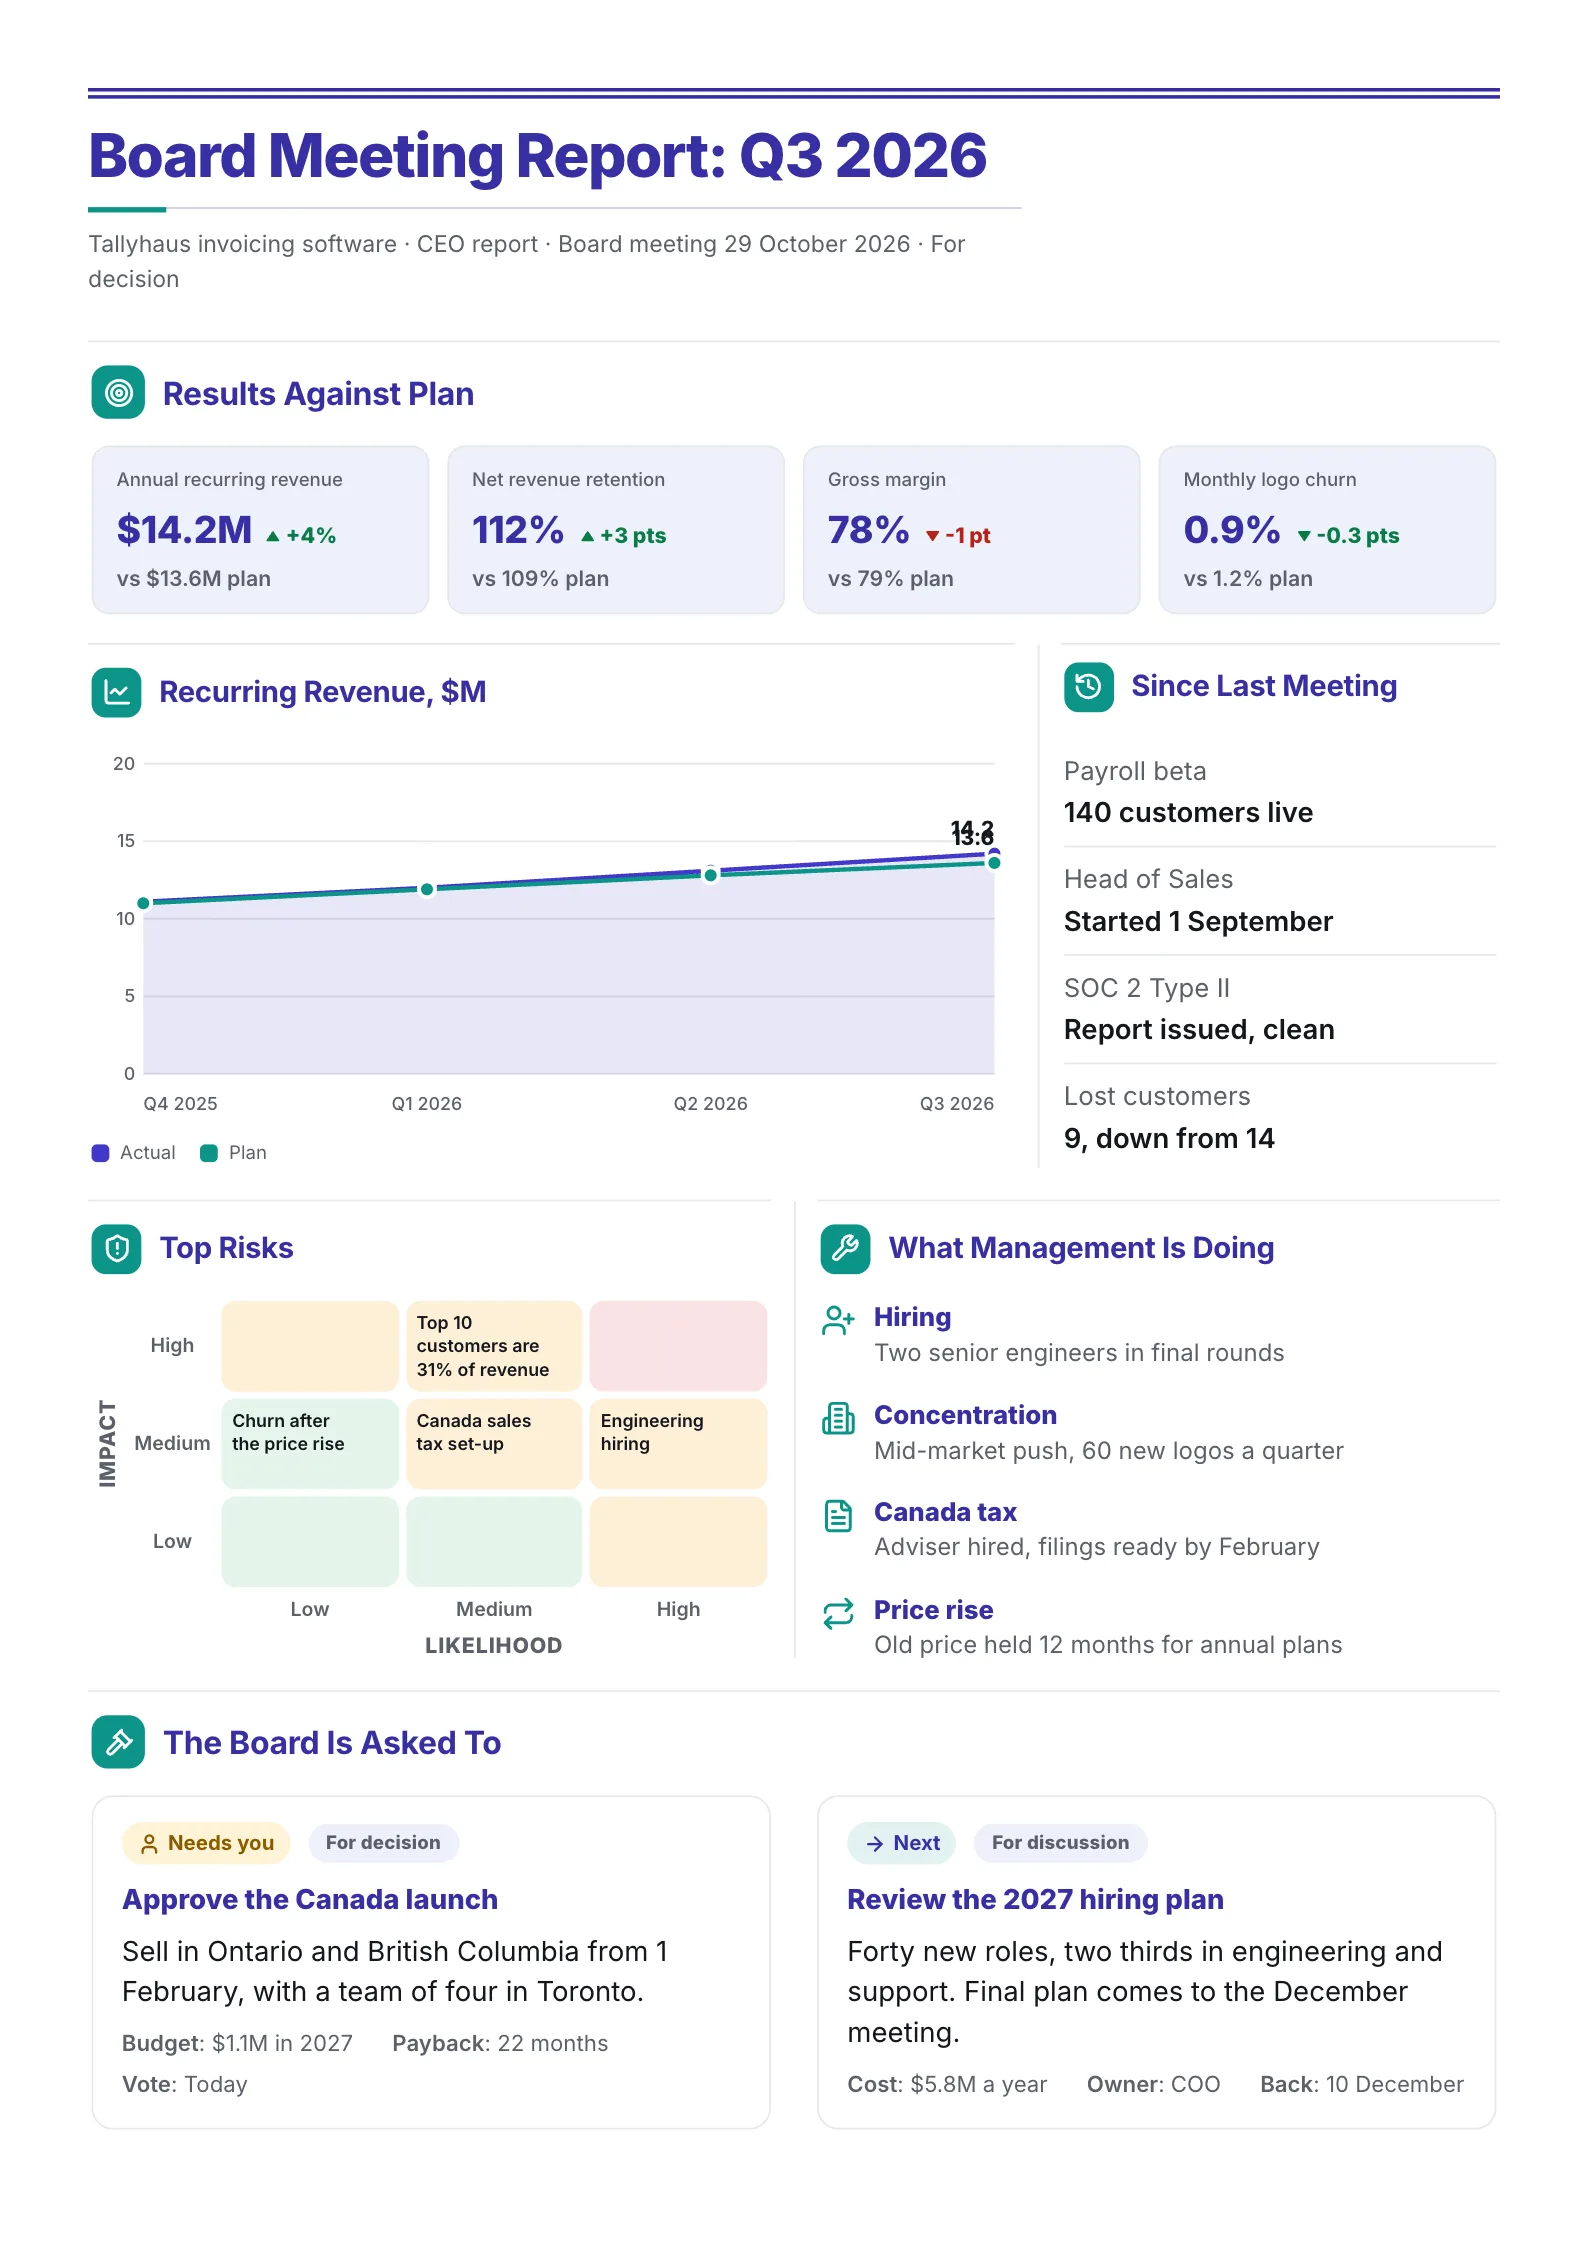Click the Back: 10 December text
Image resolution: width=1588 pixels, height=2246 pixels.
pyautogui.click(x=1362, y=2084)
